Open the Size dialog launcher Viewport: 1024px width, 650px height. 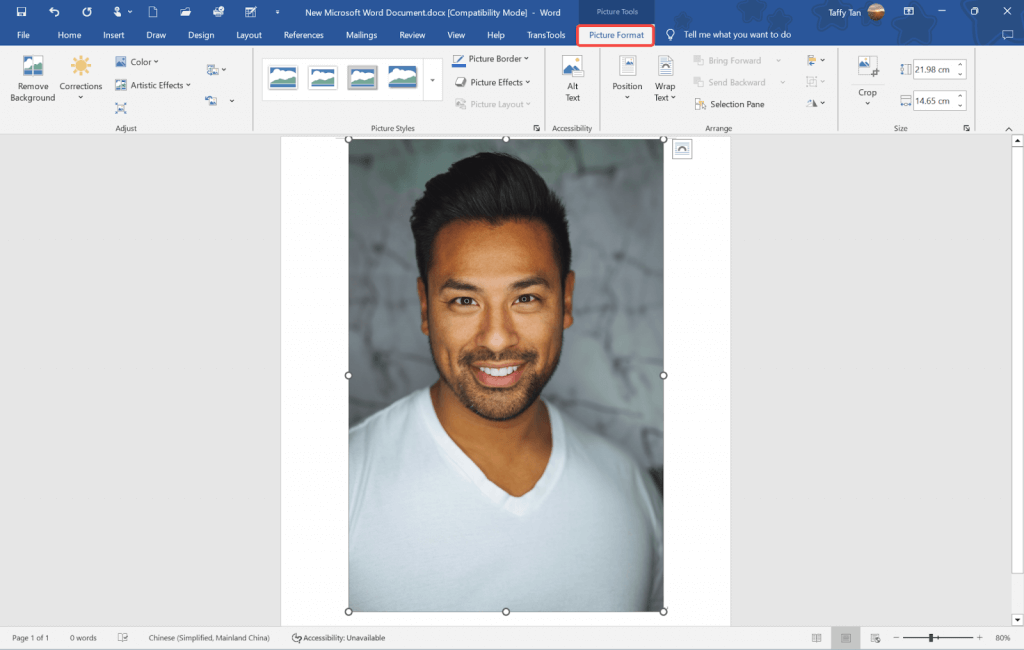pos(967,128)
